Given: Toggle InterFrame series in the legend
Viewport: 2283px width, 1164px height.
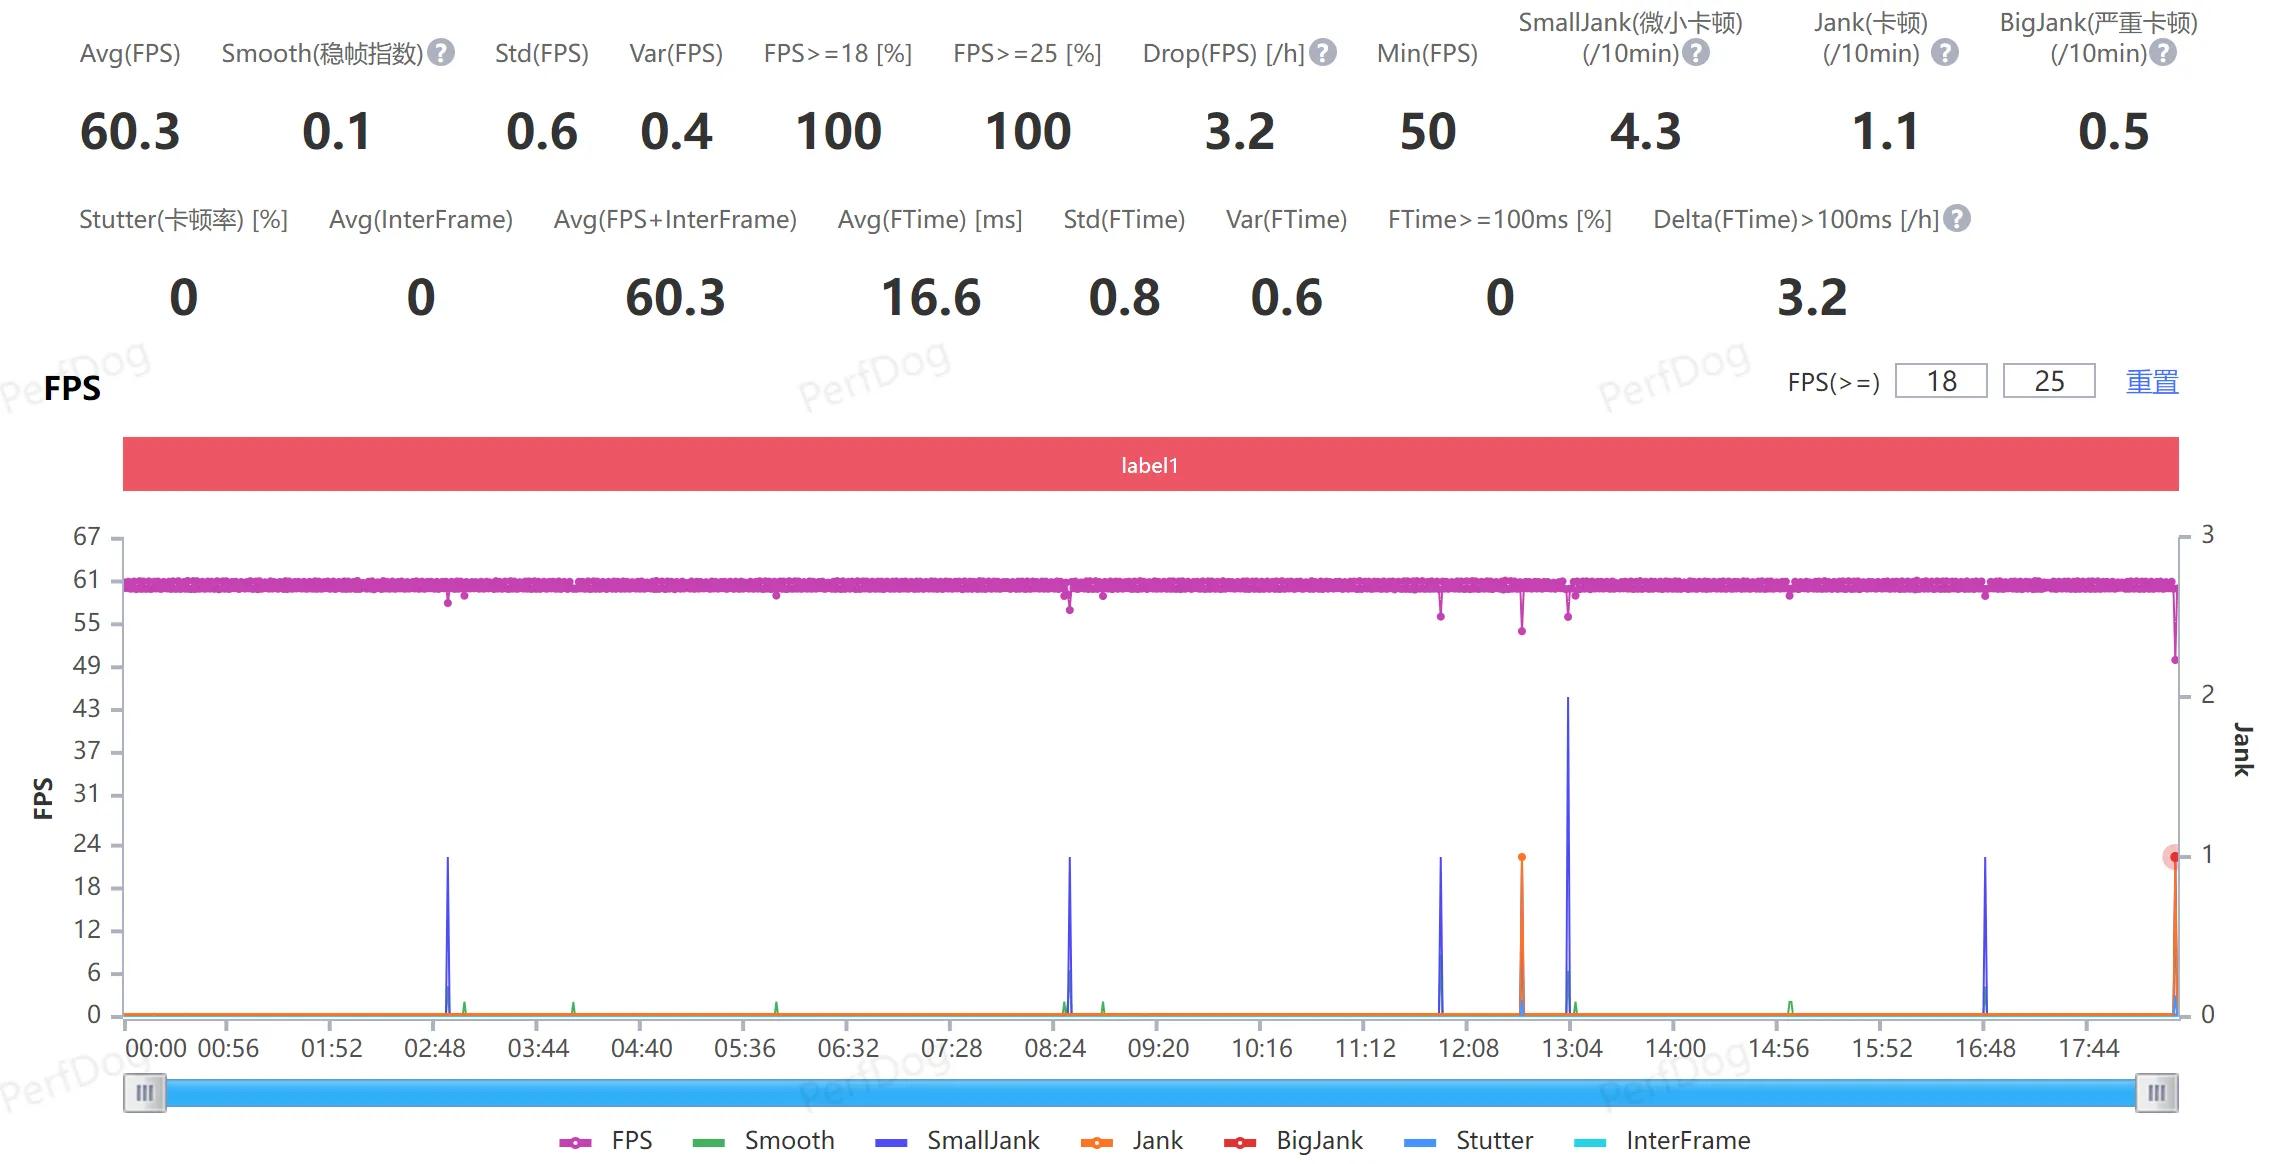Looking at the screenshot, I should coord(1661,1141).
